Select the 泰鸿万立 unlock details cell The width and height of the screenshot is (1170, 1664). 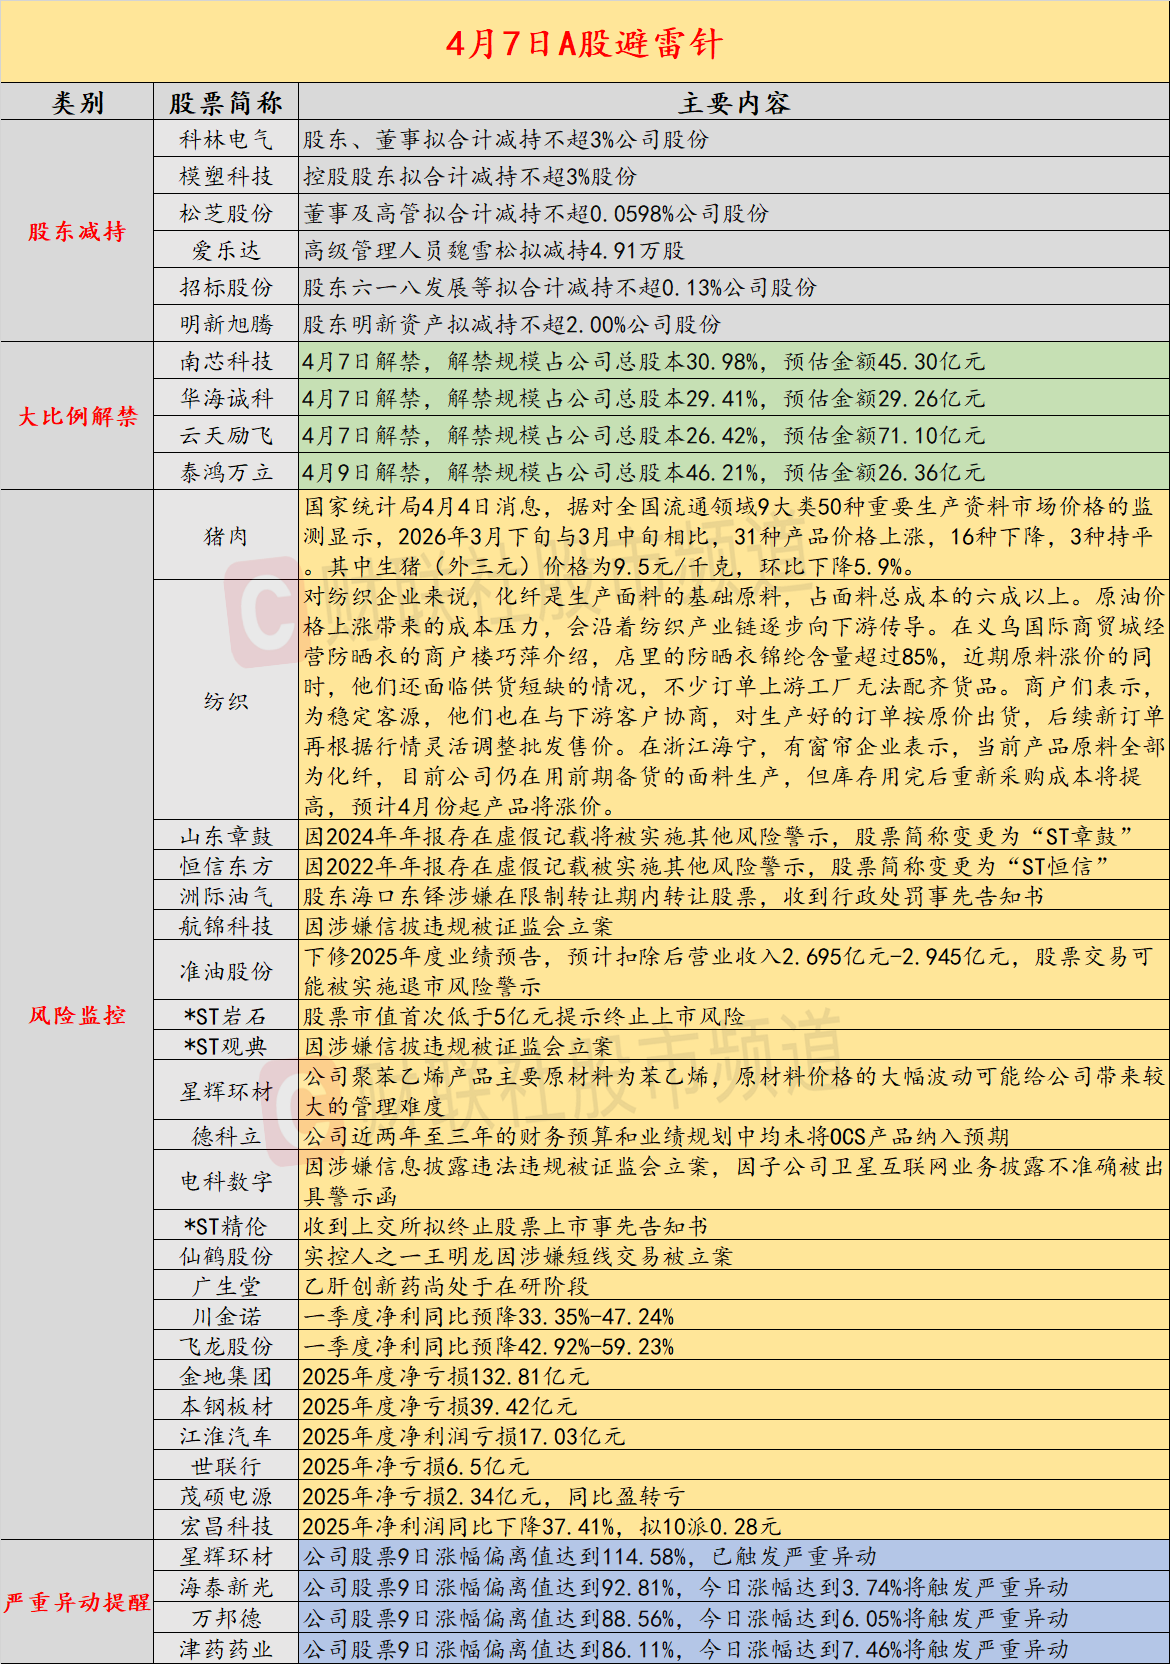coord(734,472)
